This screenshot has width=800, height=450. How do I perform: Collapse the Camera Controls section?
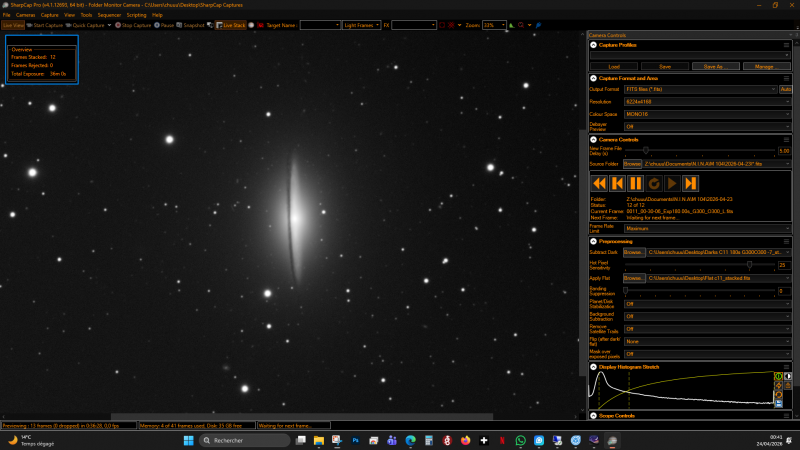tap(593, 139)
